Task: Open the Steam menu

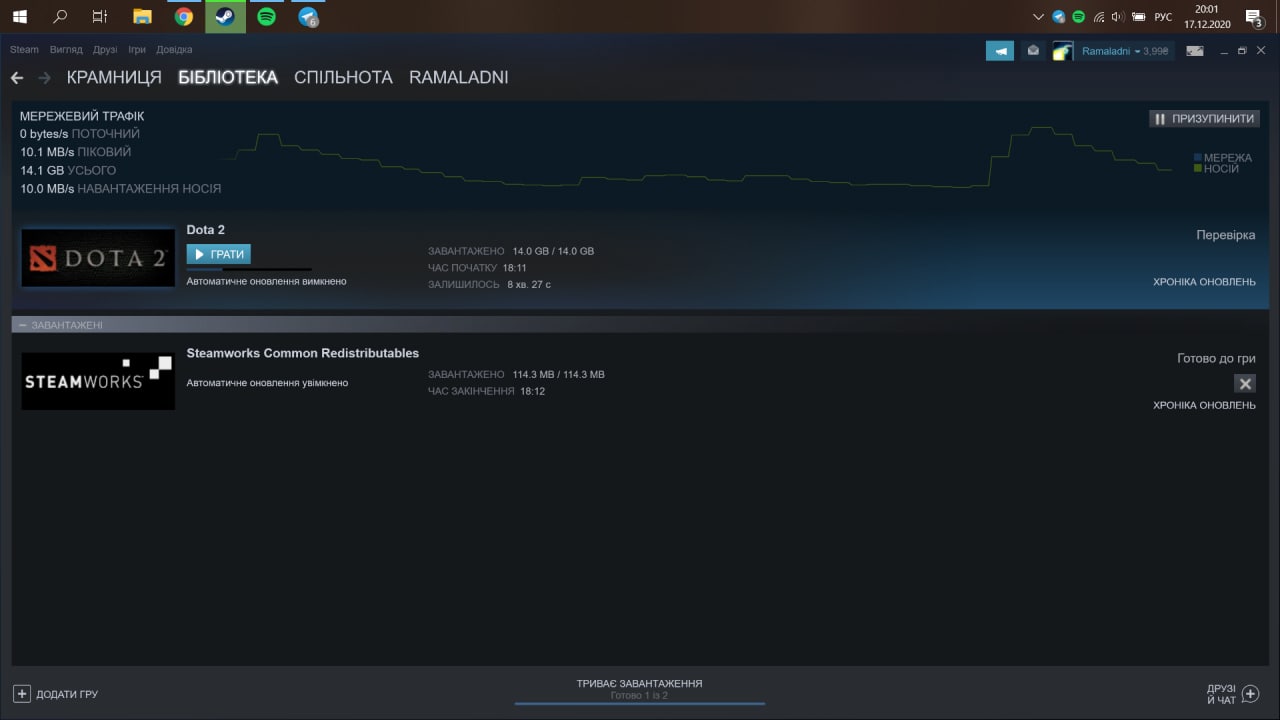Action: (x=24, y=50)
